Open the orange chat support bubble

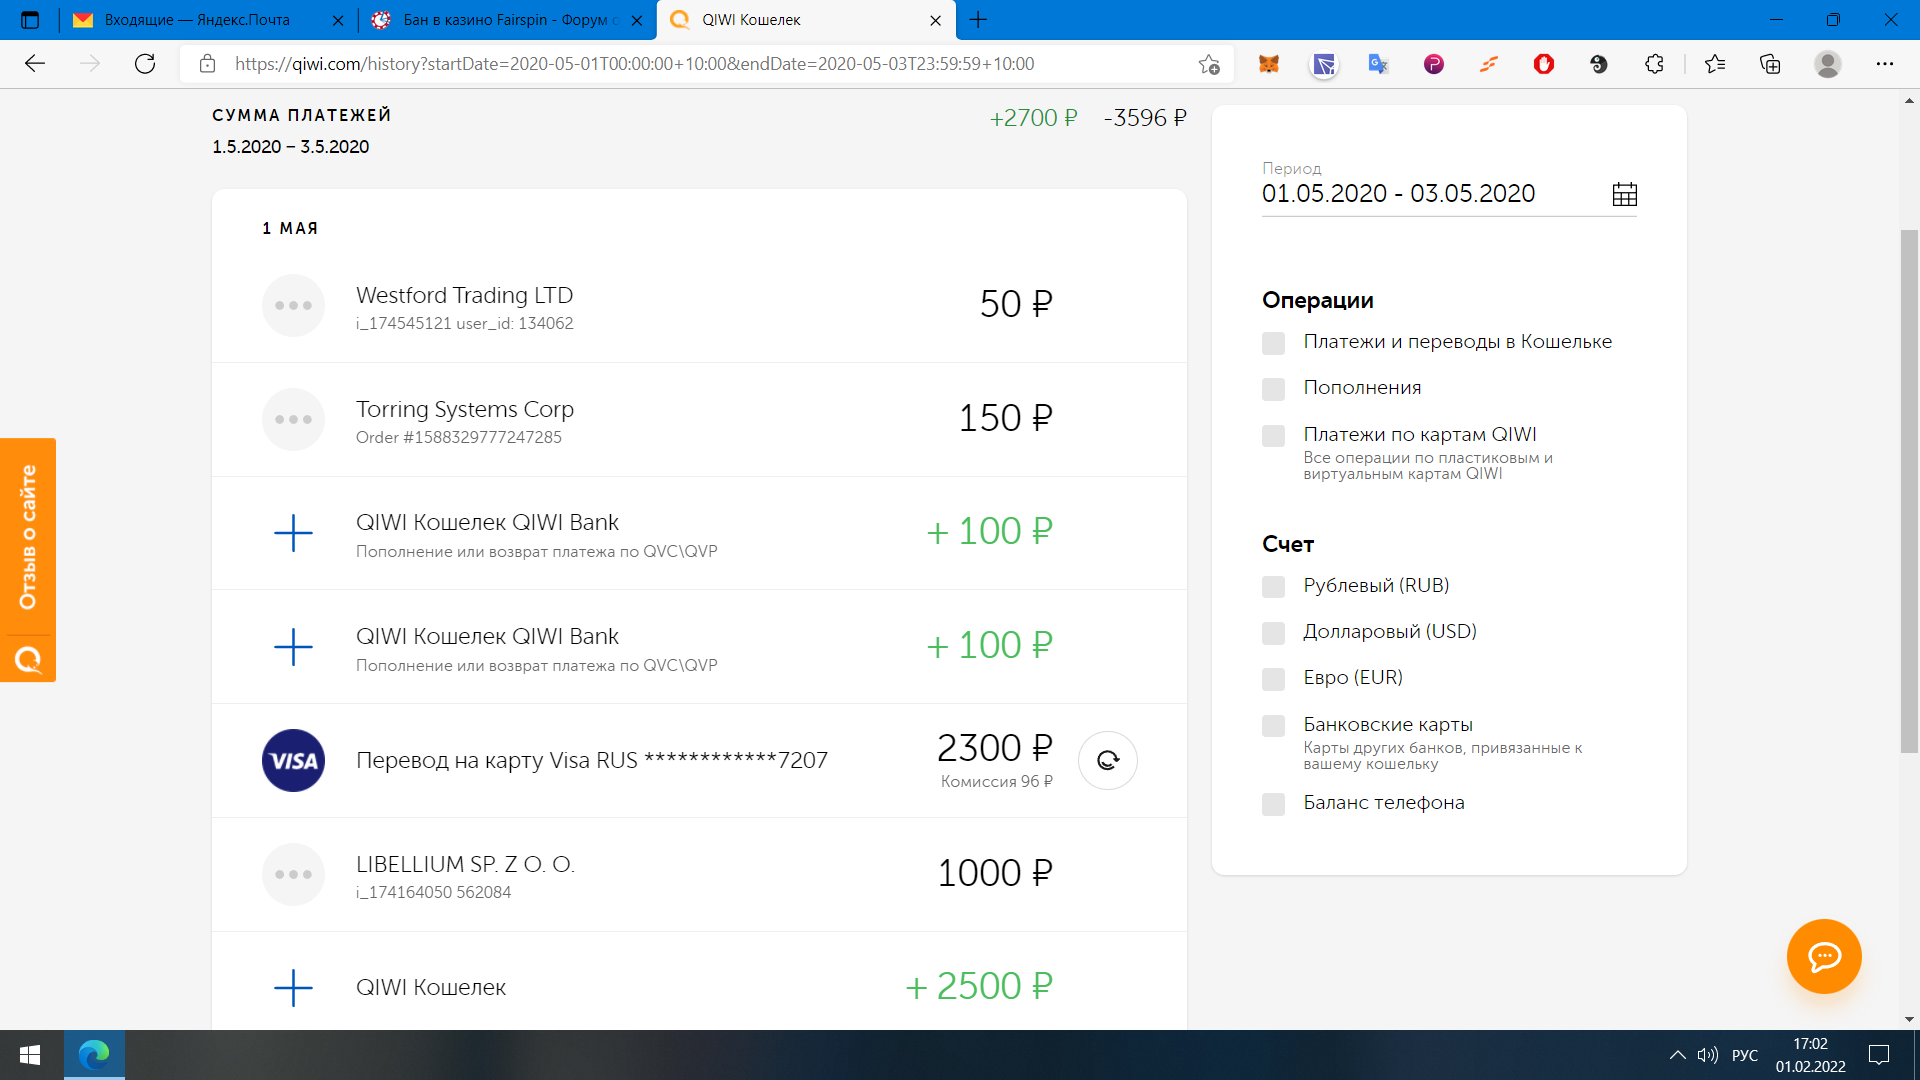(x=1824, y=956)
